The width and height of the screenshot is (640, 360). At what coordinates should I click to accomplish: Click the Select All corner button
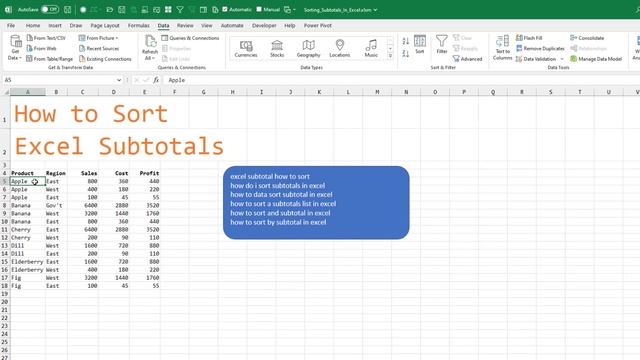(x=5, y=92)
